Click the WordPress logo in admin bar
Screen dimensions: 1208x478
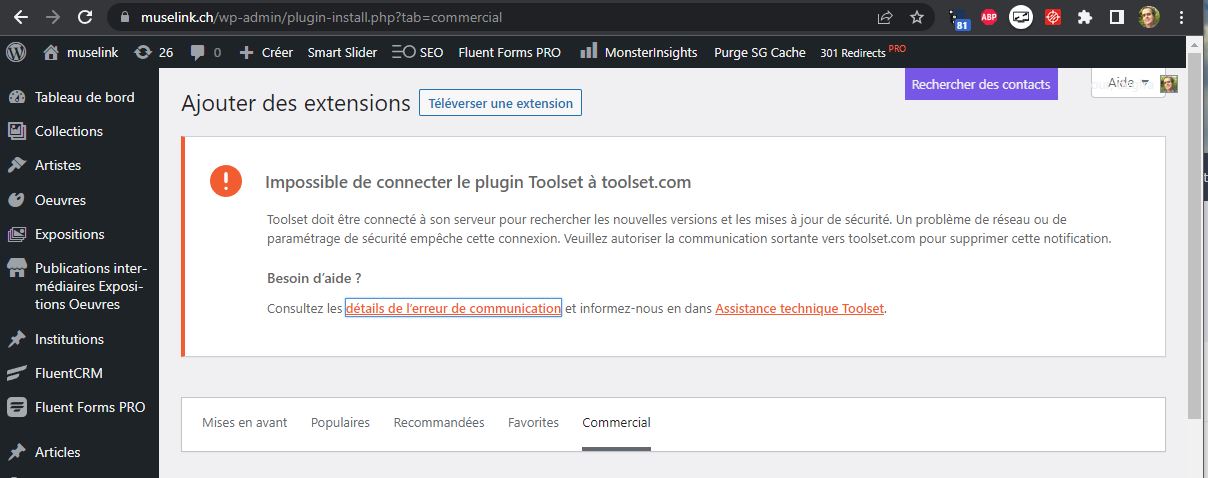tap(15, 52)
